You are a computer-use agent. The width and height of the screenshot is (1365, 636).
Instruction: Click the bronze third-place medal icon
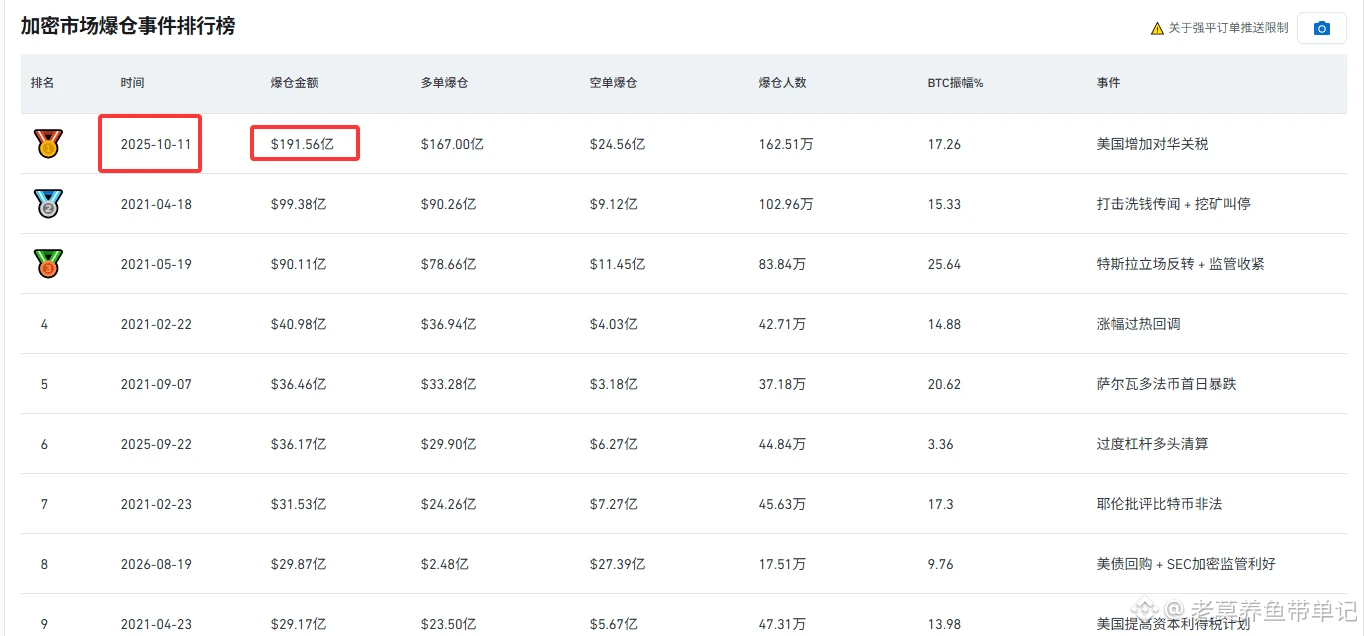click(47, 263)
